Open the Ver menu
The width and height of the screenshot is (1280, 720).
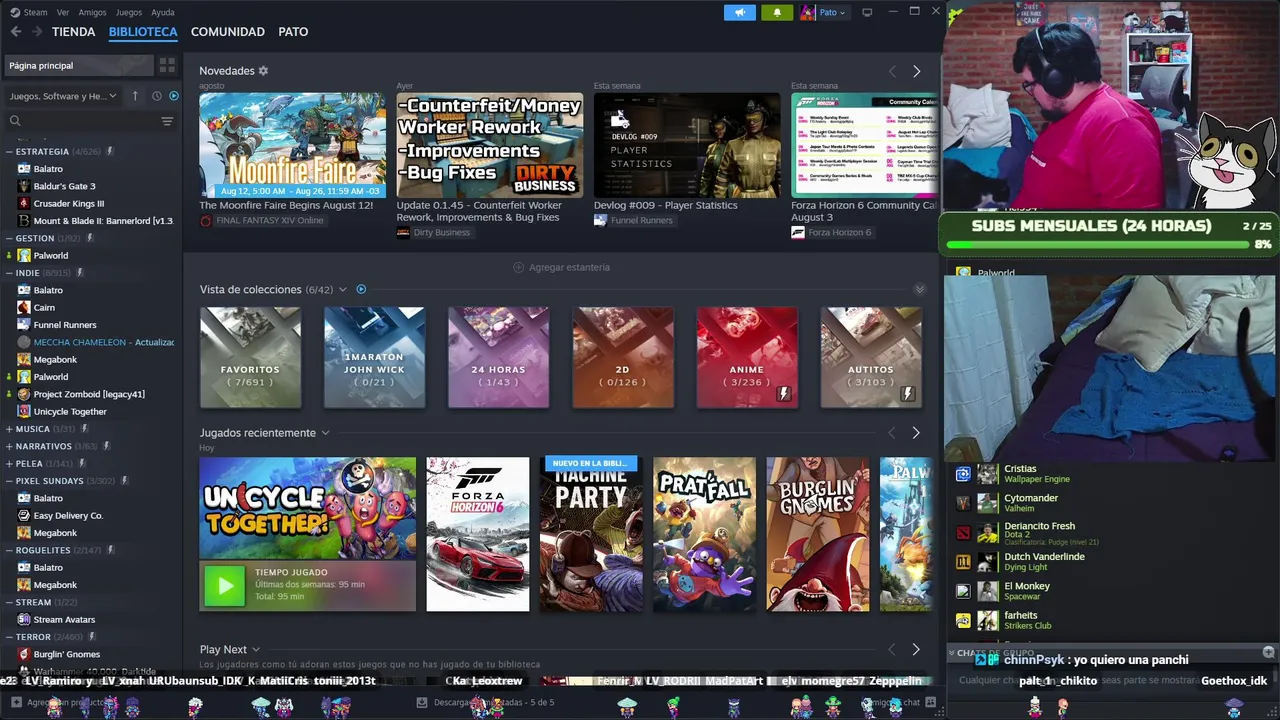point(63,12)
